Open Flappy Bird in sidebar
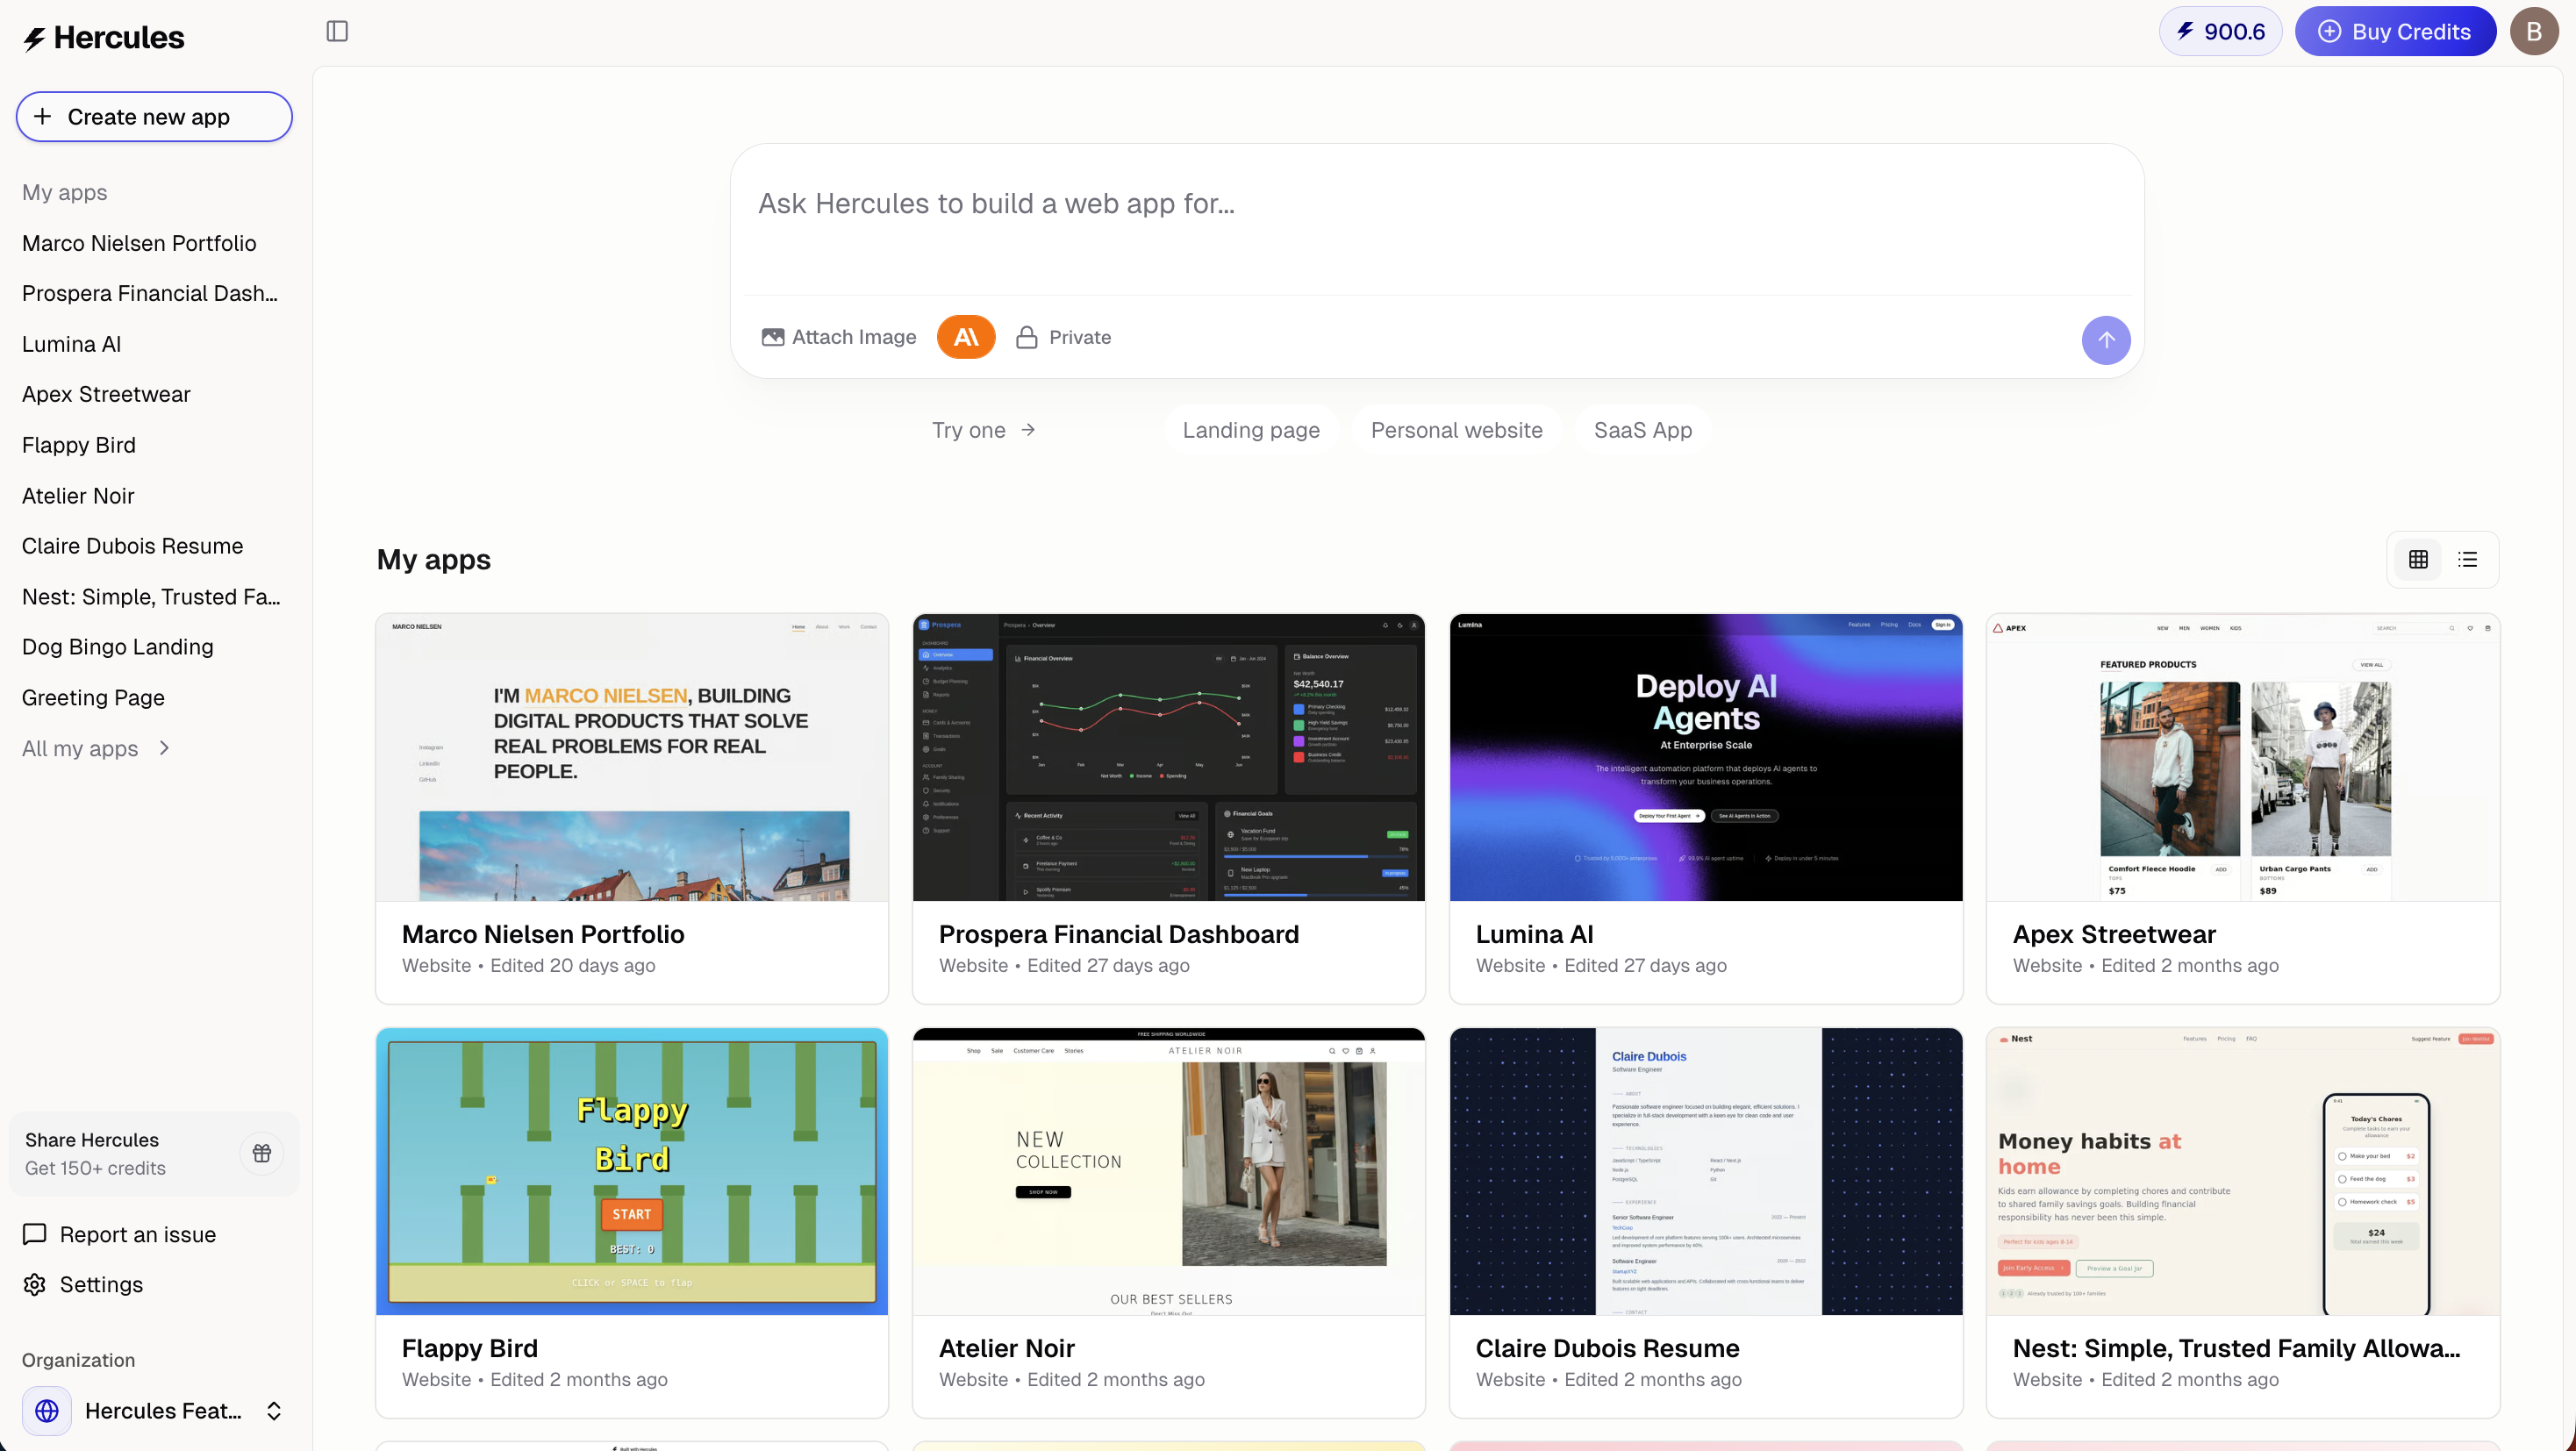The width and height of the screenshot is (2576, 1451). pyautogui.click(x=78, y=445)
